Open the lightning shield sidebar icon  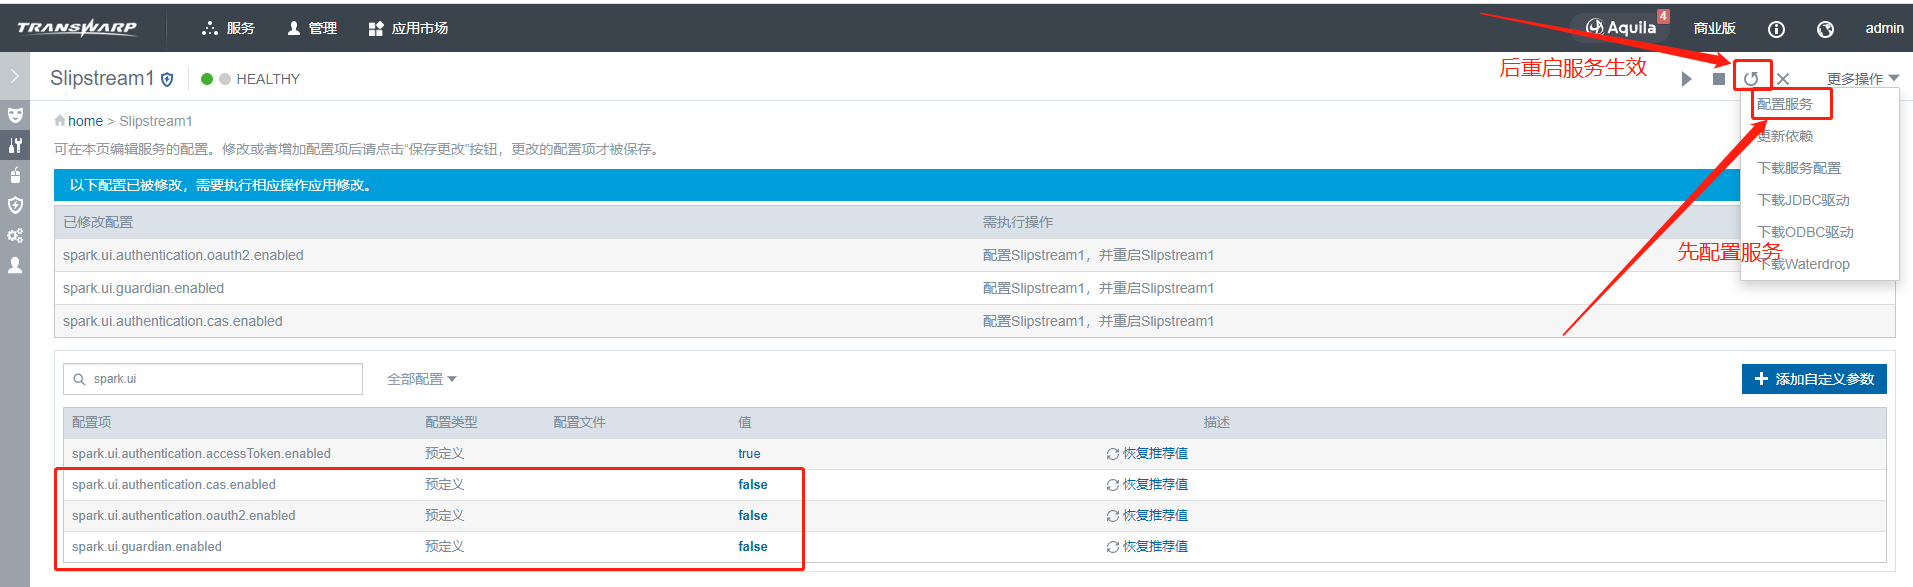click(15, 205)
